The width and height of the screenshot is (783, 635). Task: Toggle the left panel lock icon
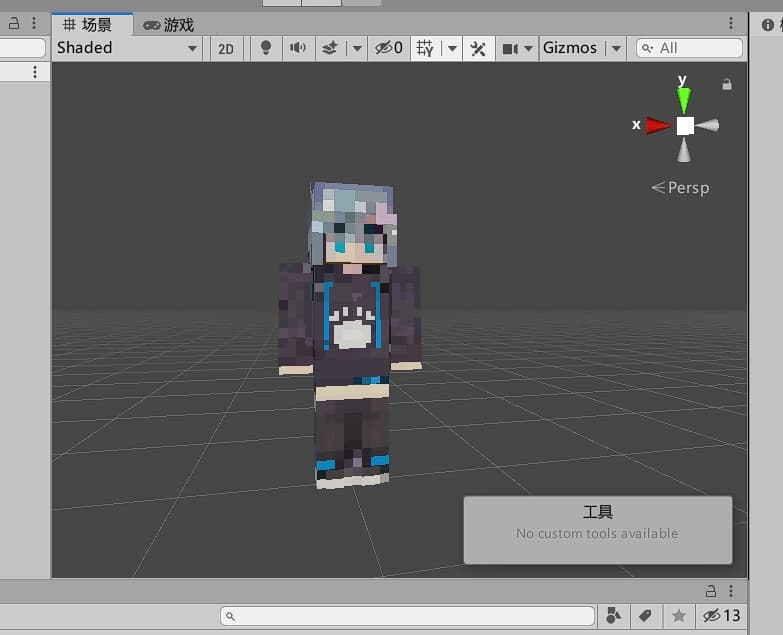point(14,23)
